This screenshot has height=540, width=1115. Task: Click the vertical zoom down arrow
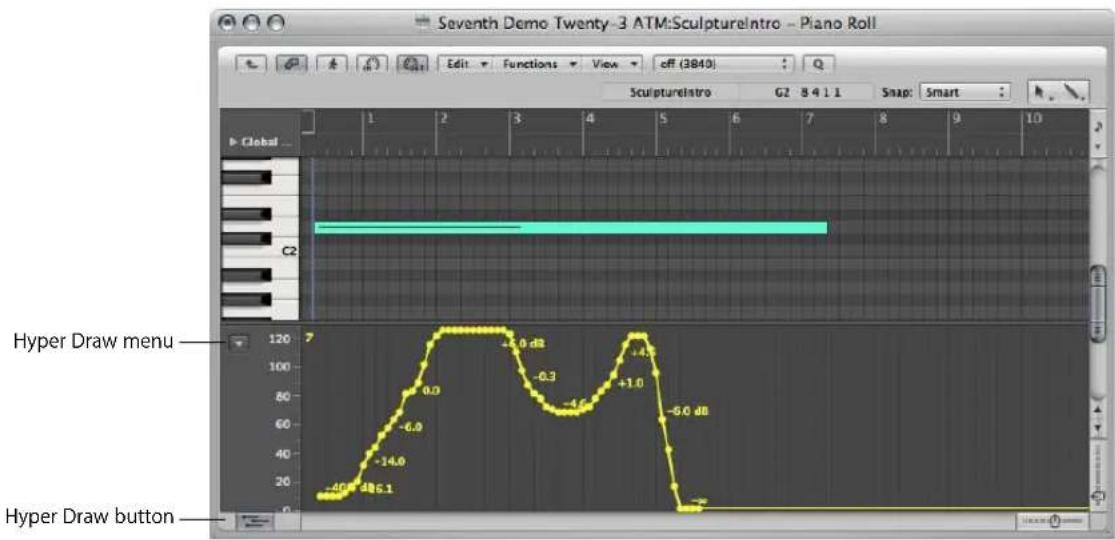(x=1099, y=428)
